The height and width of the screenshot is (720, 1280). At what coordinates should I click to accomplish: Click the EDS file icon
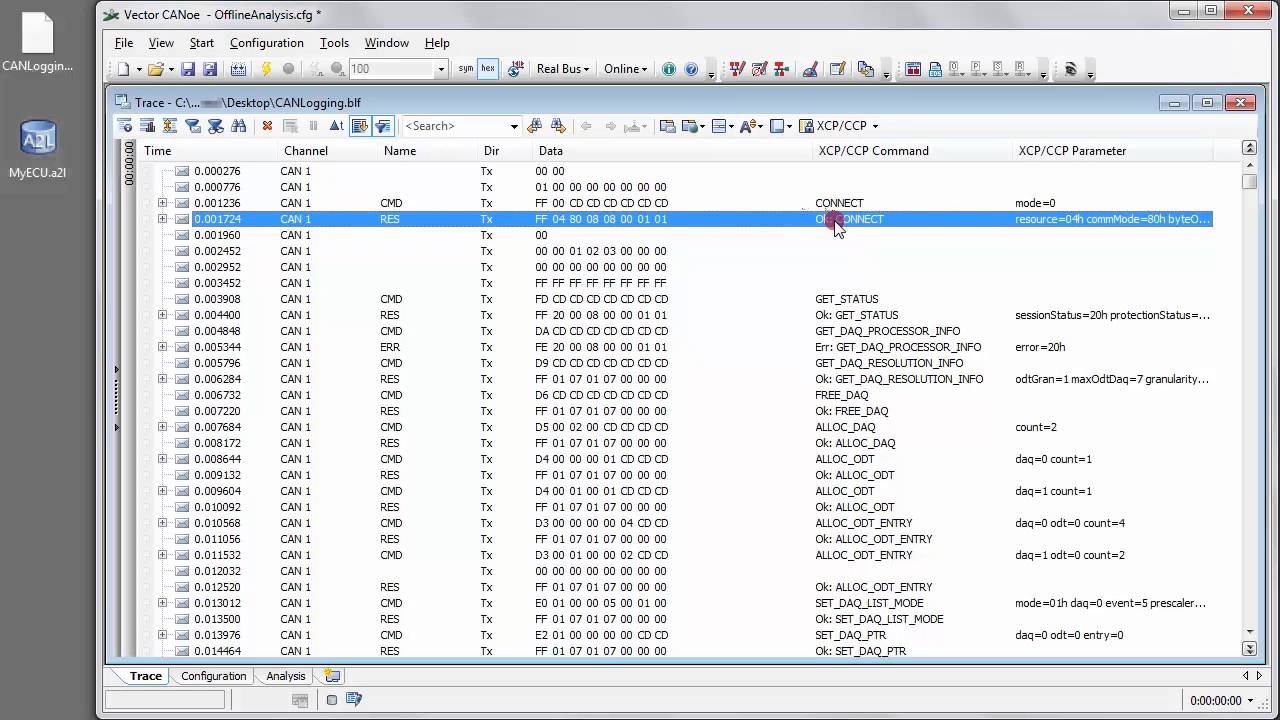click(x=936, y=69)
